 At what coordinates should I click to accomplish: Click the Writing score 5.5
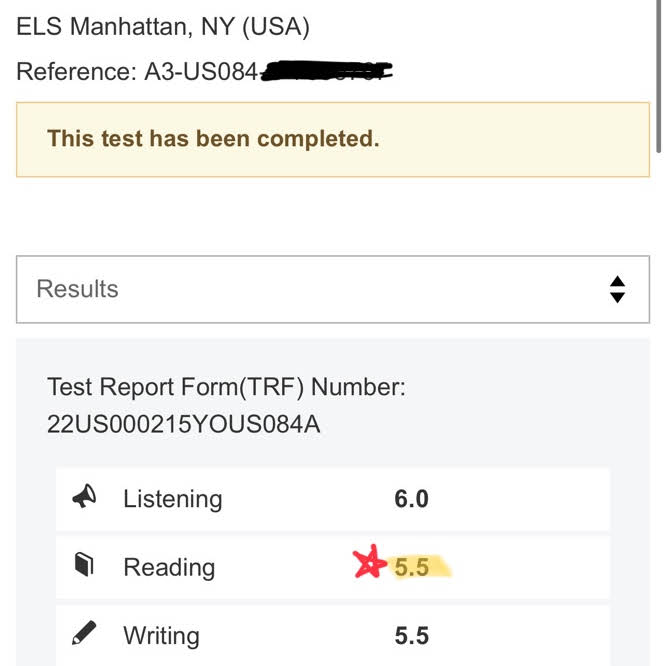(x=411, y=635)
